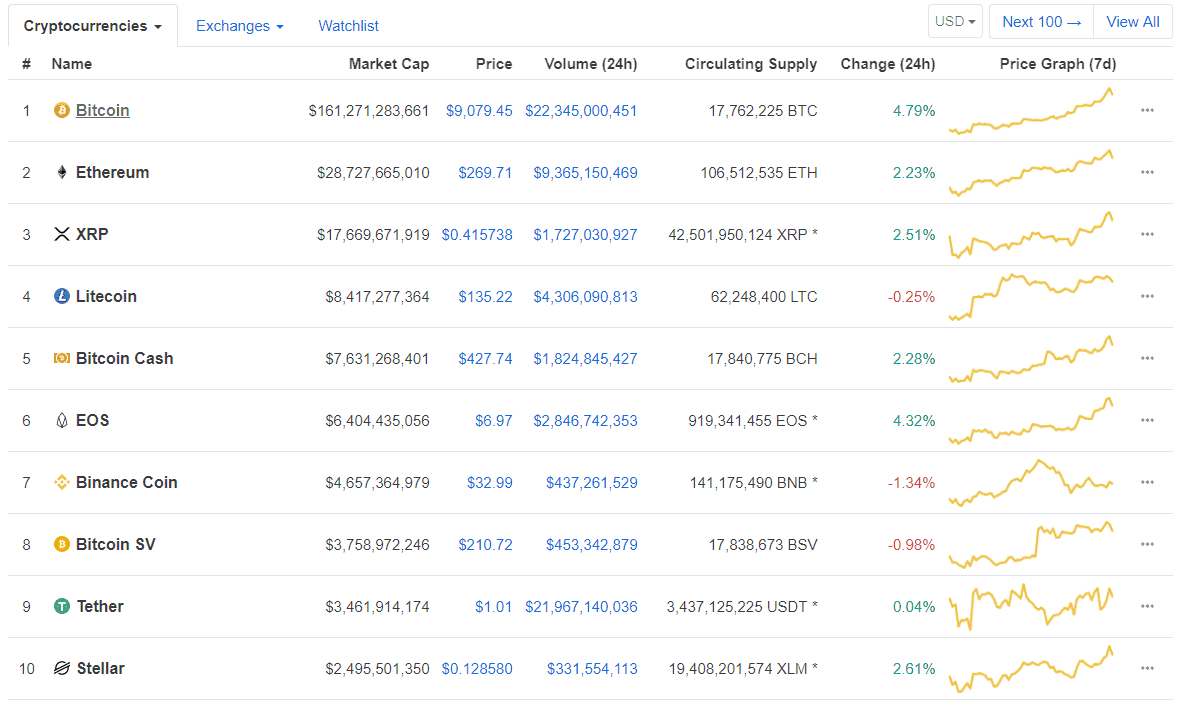Open the Tether name link
1184x702 pixels.
pos(100,606)
